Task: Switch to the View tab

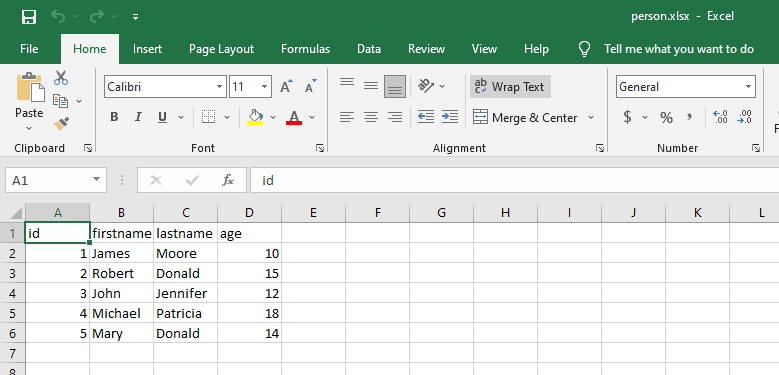Action: pos(484,49)
